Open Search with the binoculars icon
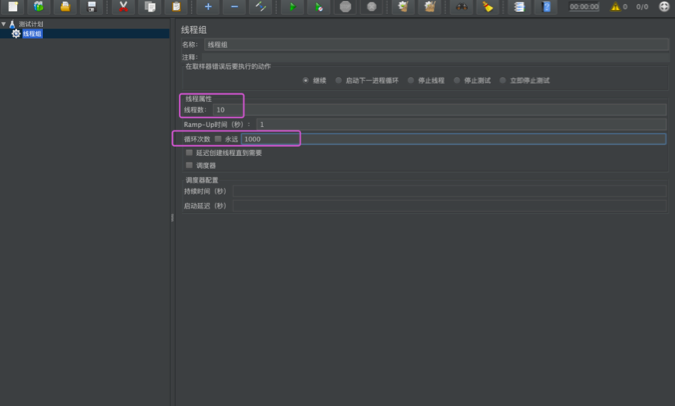The height and width of the screenshot is (406, 675). tap(462, 7)
